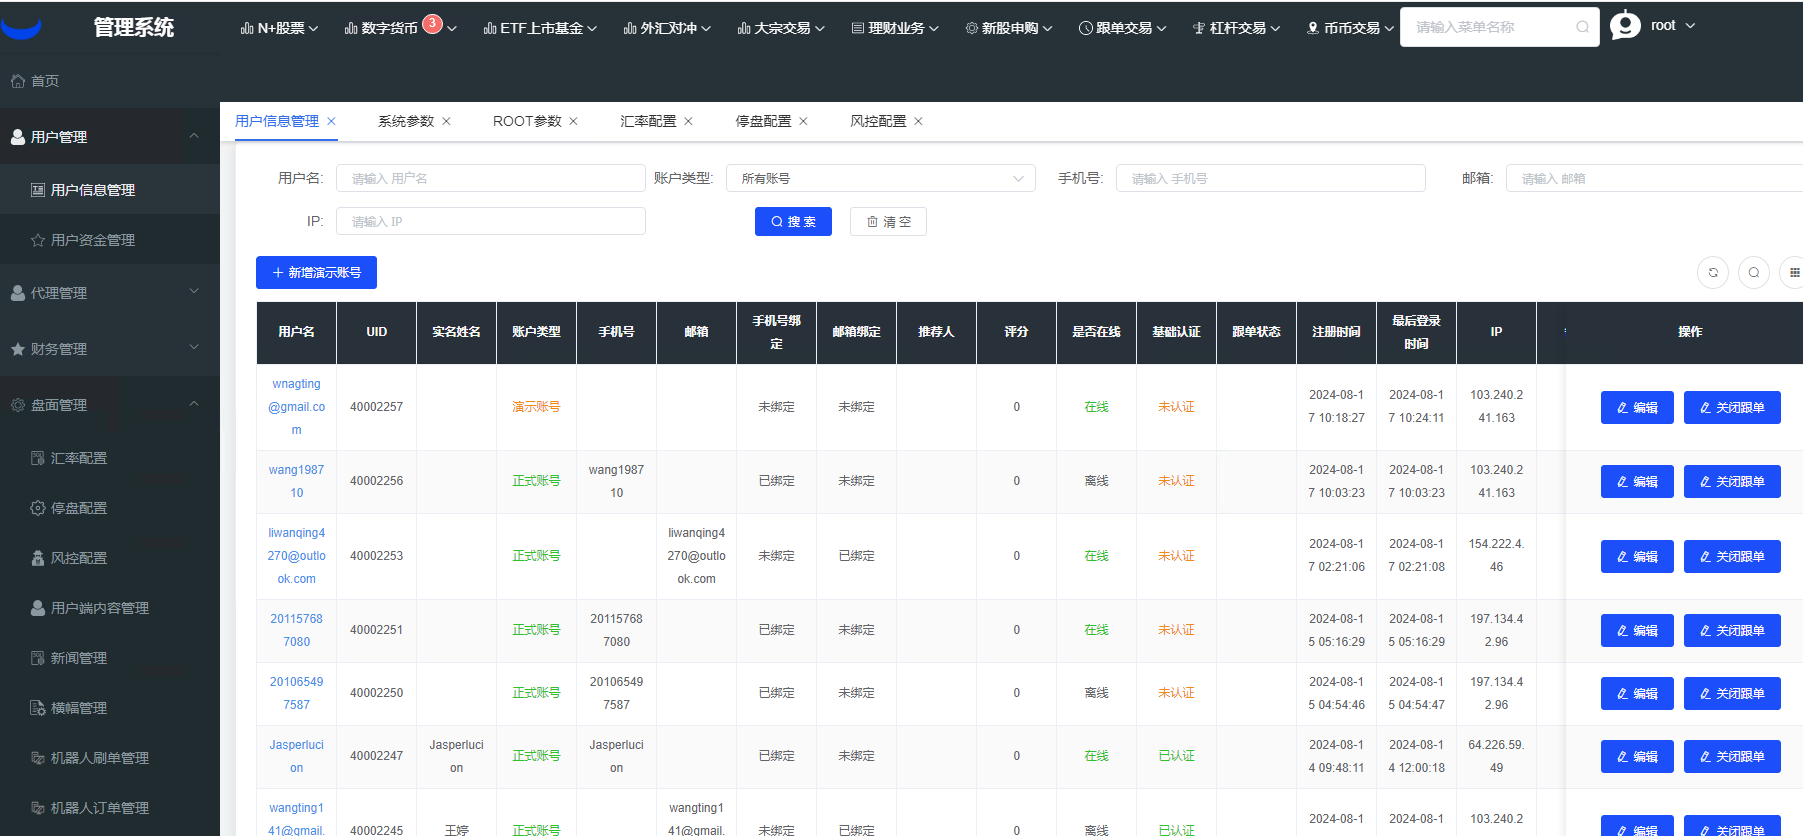Click the refresh table icon

click(1712, 272)
